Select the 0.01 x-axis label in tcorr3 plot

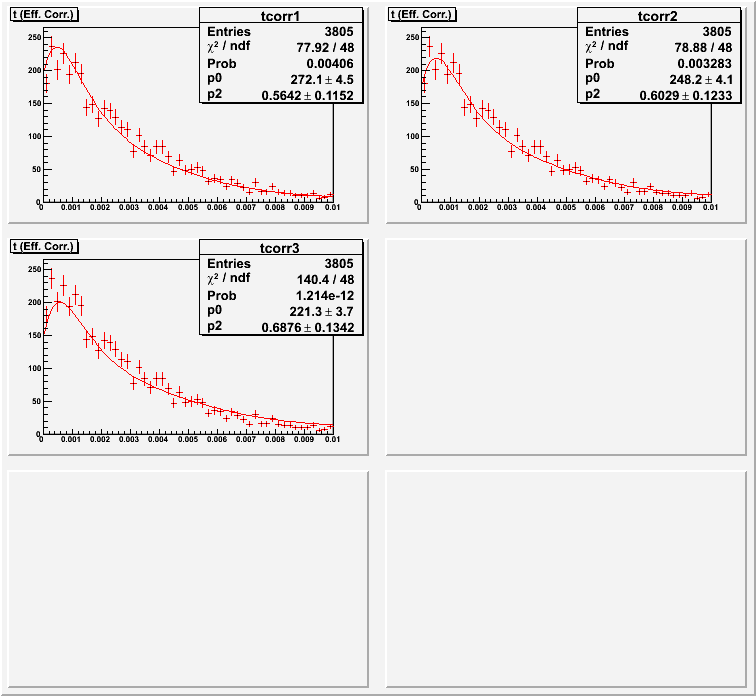(331, 439)
